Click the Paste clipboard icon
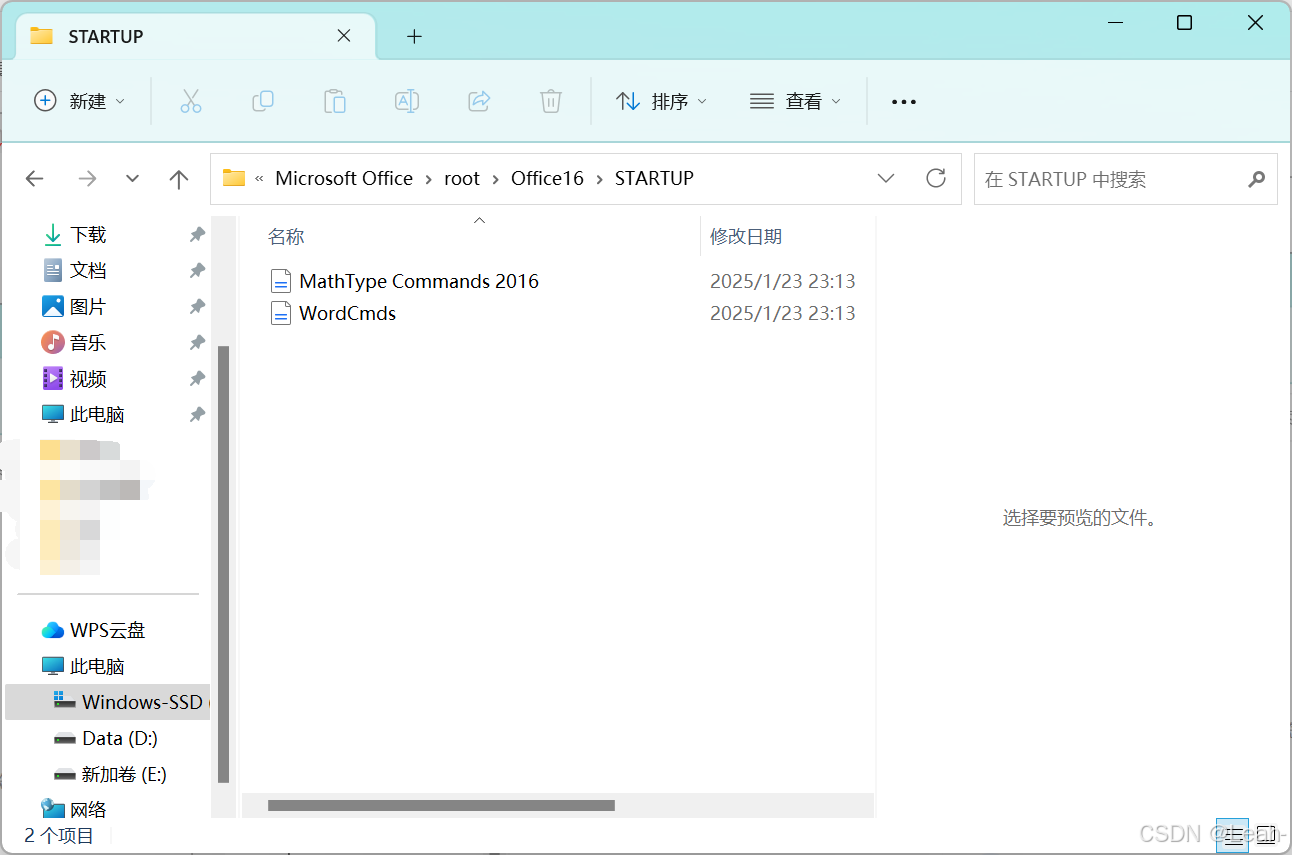This screenshot has width=1292, height=855. tap(335, 101)
